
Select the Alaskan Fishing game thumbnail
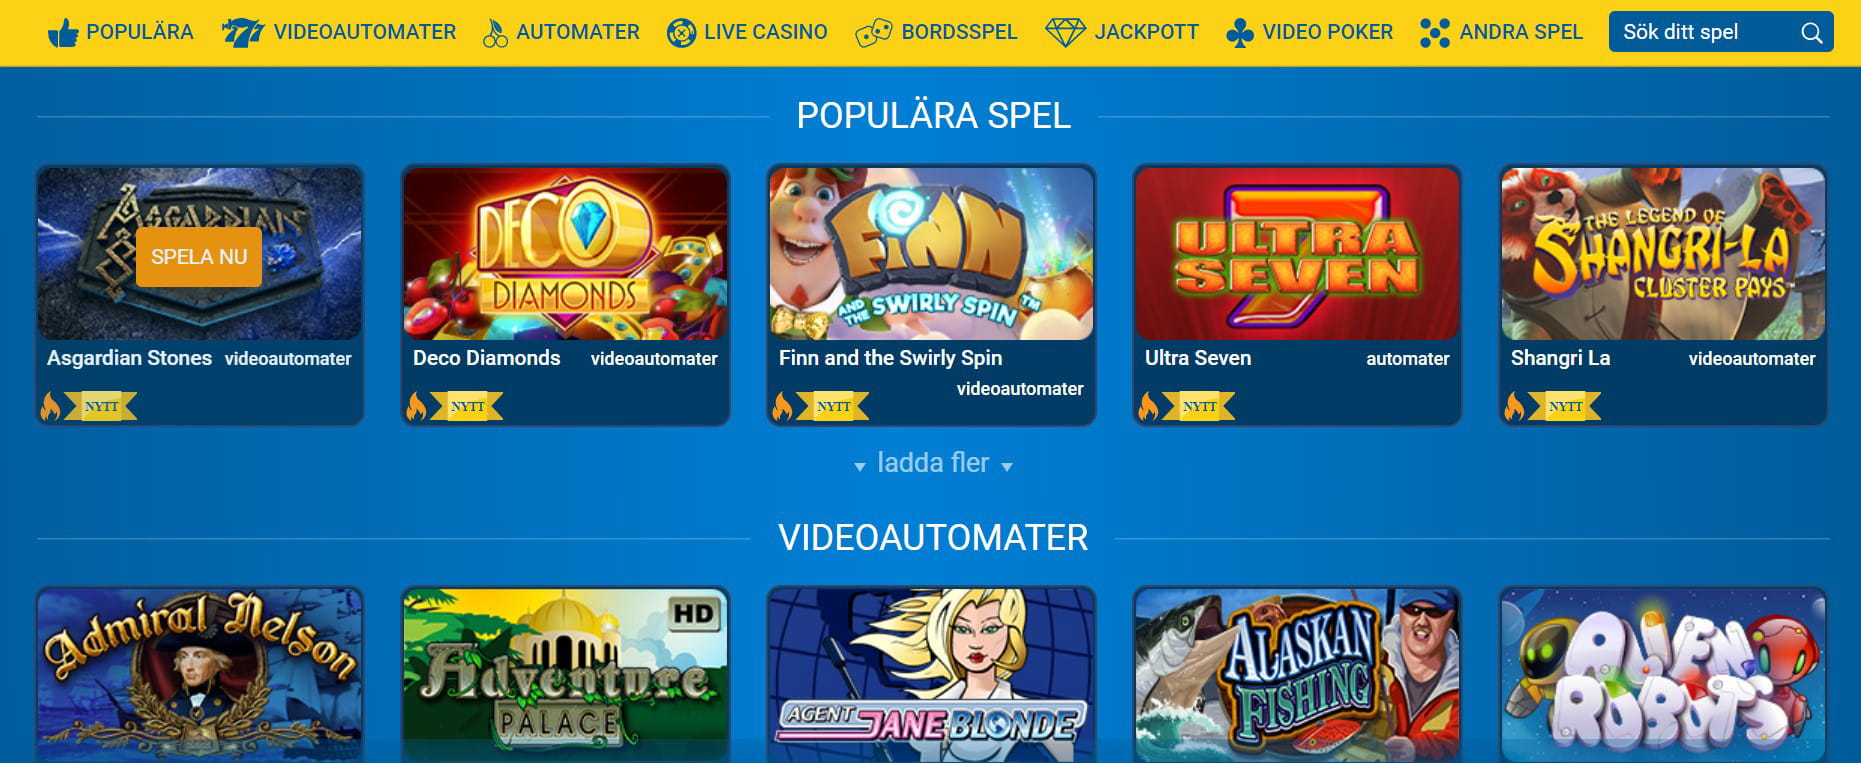coord(1297,674)
